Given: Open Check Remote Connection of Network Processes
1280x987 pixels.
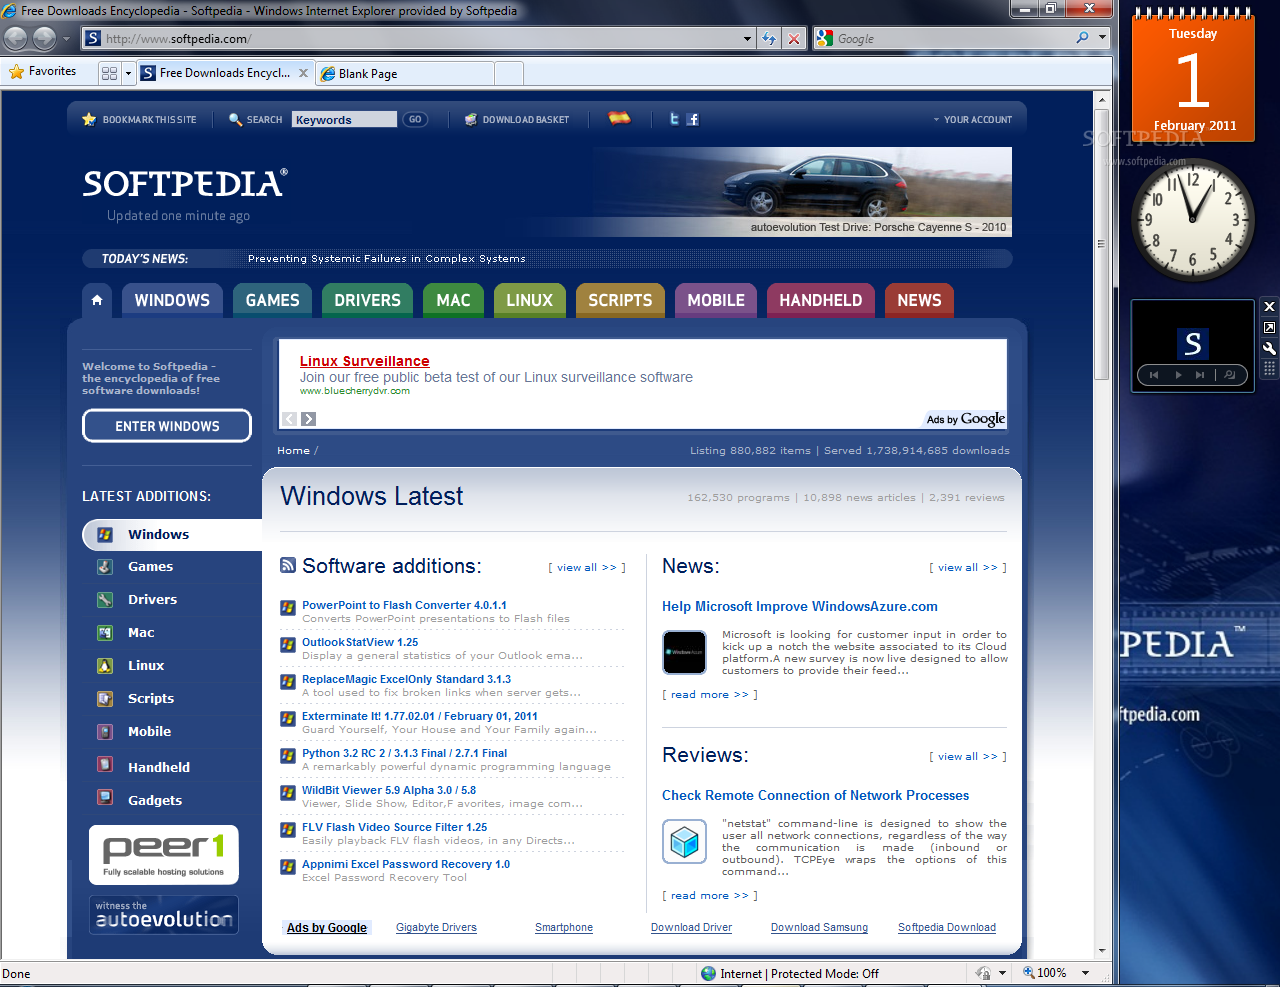Looking at the screenshot, I should 815,795.
